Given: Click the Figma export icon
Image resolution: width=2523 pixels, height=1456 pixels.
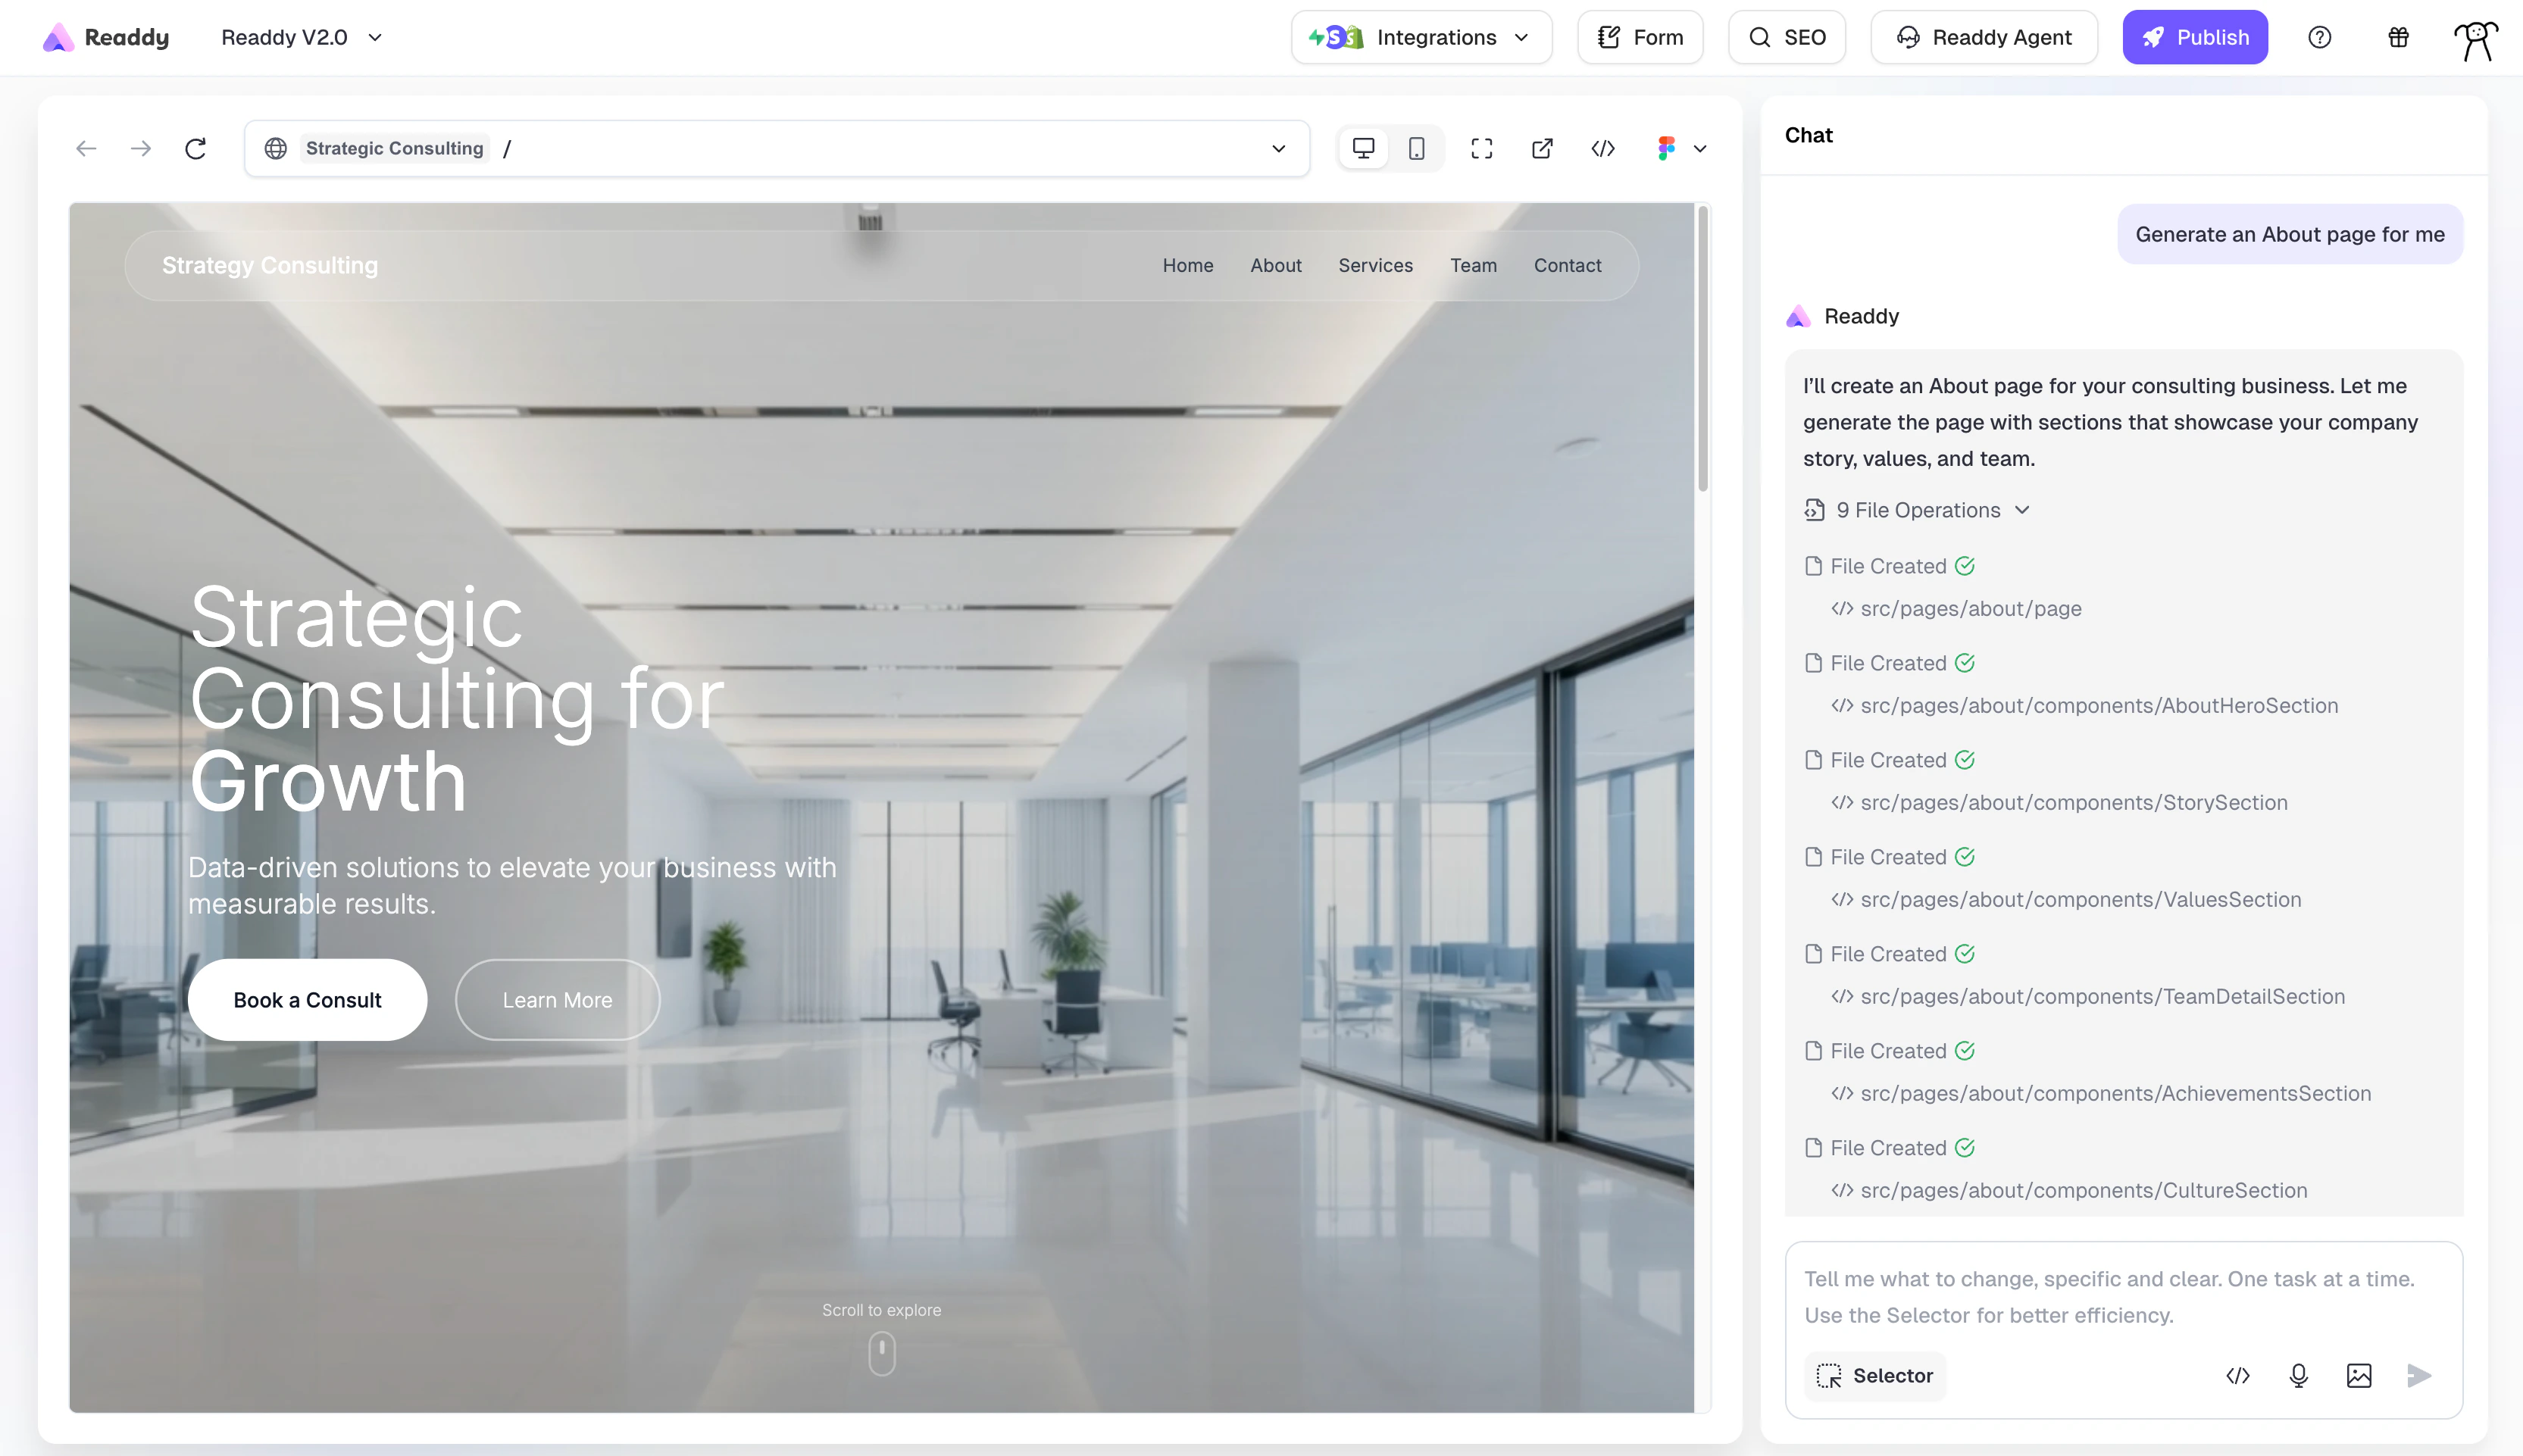Looking at the screenshot, I should click(x=1665, y=148).
